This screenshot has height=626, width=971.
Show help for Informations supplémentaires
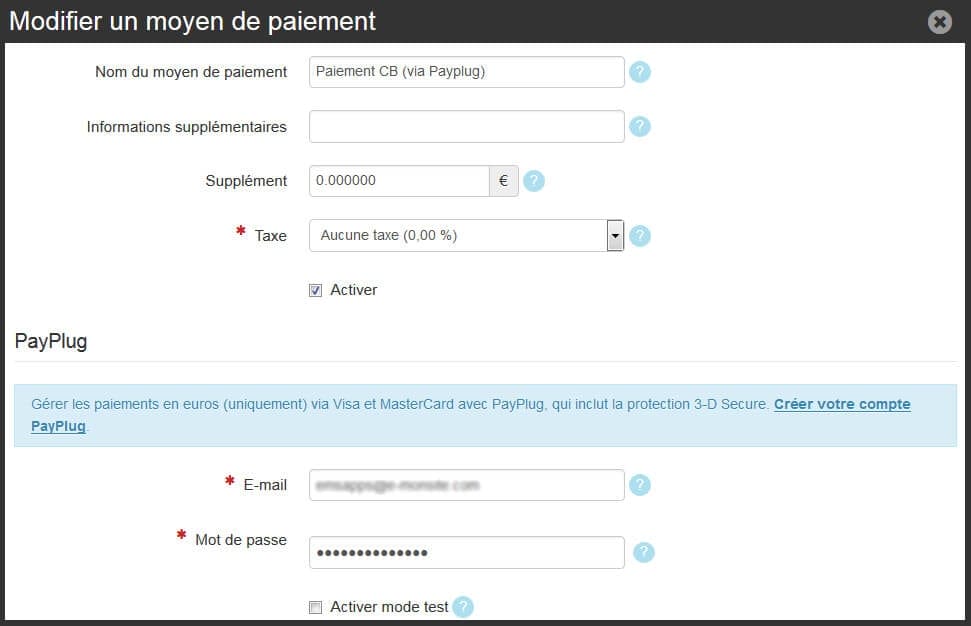[x=640, y=127]
